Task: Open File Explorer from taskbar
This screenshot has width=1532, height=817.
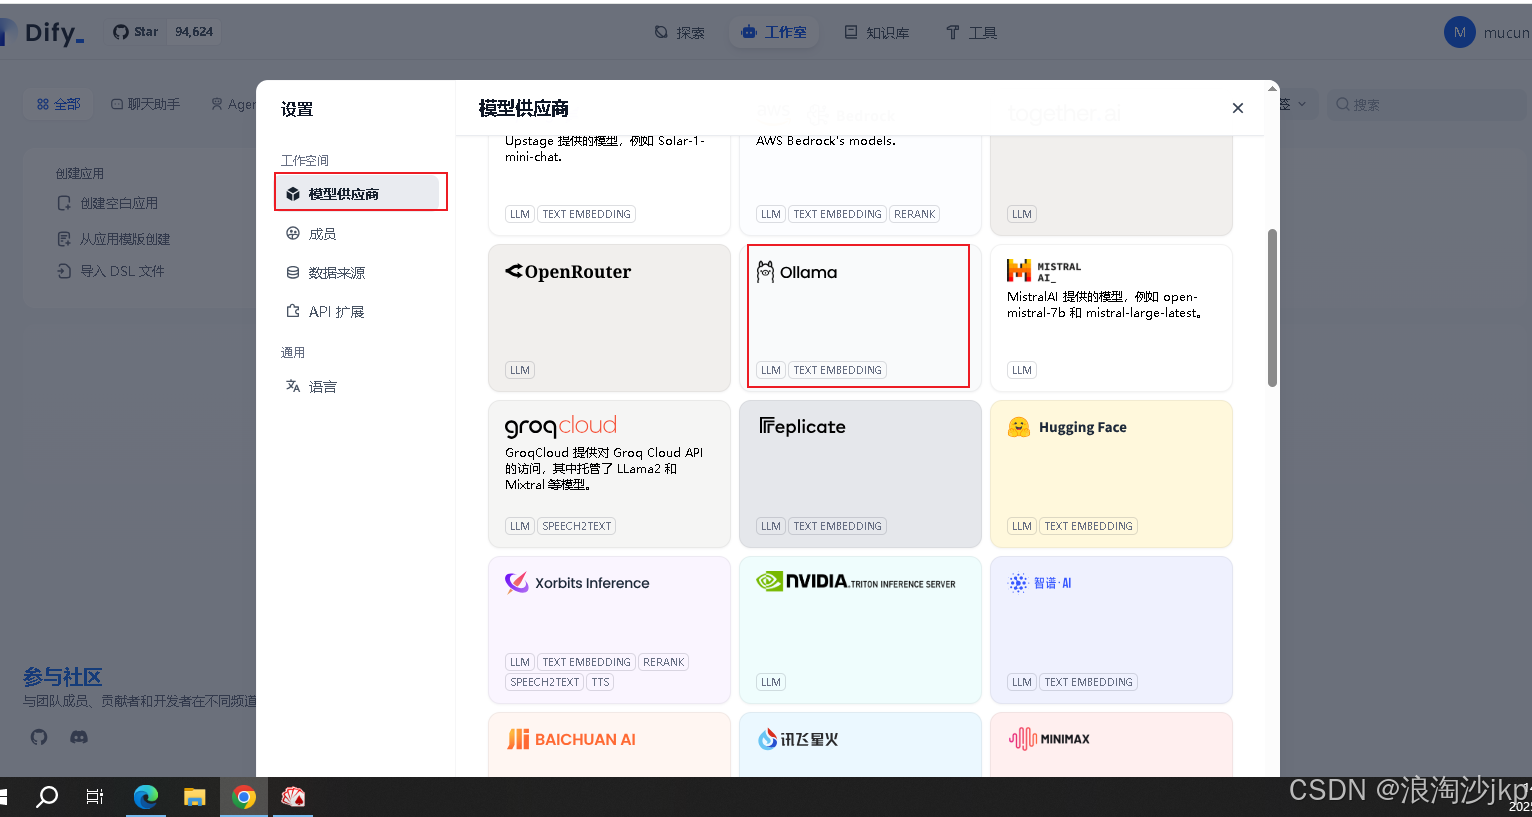Action: tap(195, 797)
